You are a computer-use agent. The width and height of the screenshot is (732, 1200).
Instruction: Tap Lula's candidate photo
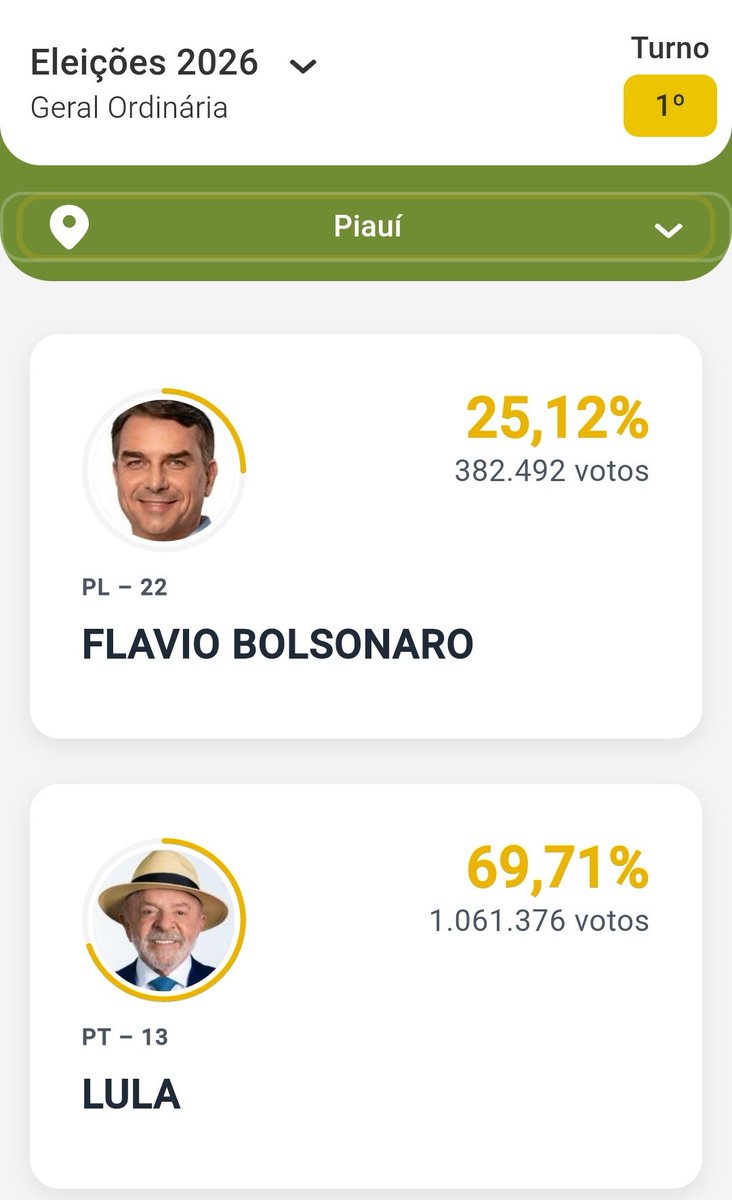tap(163, 918)
